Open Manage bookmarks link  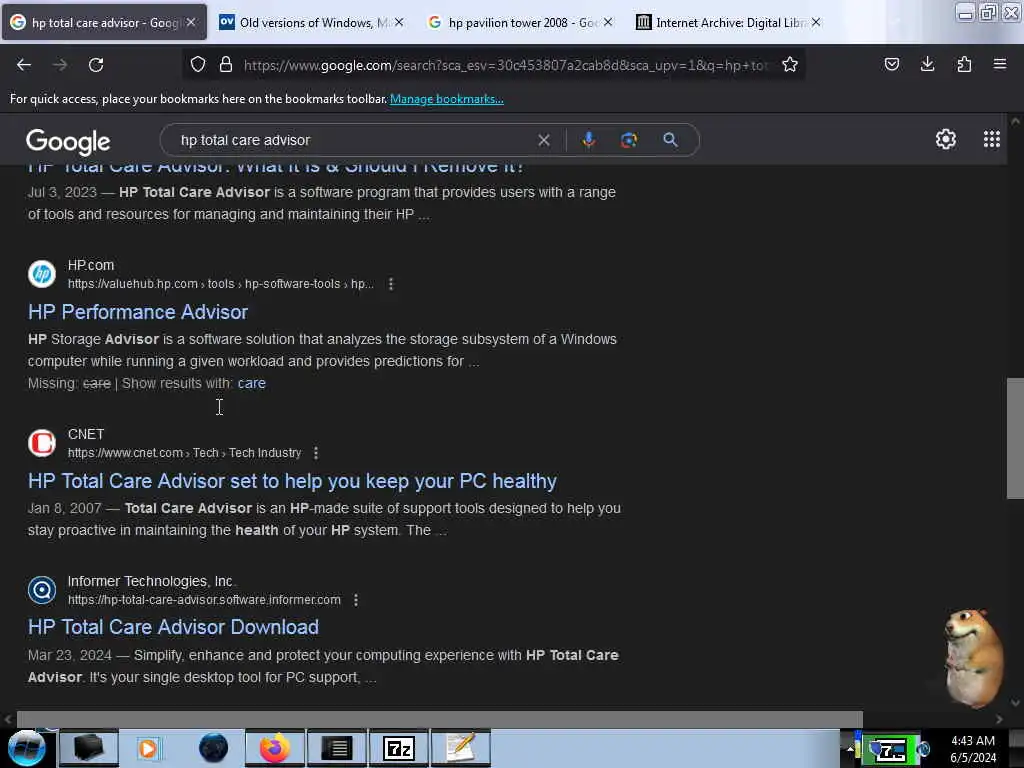coord(447,99)
